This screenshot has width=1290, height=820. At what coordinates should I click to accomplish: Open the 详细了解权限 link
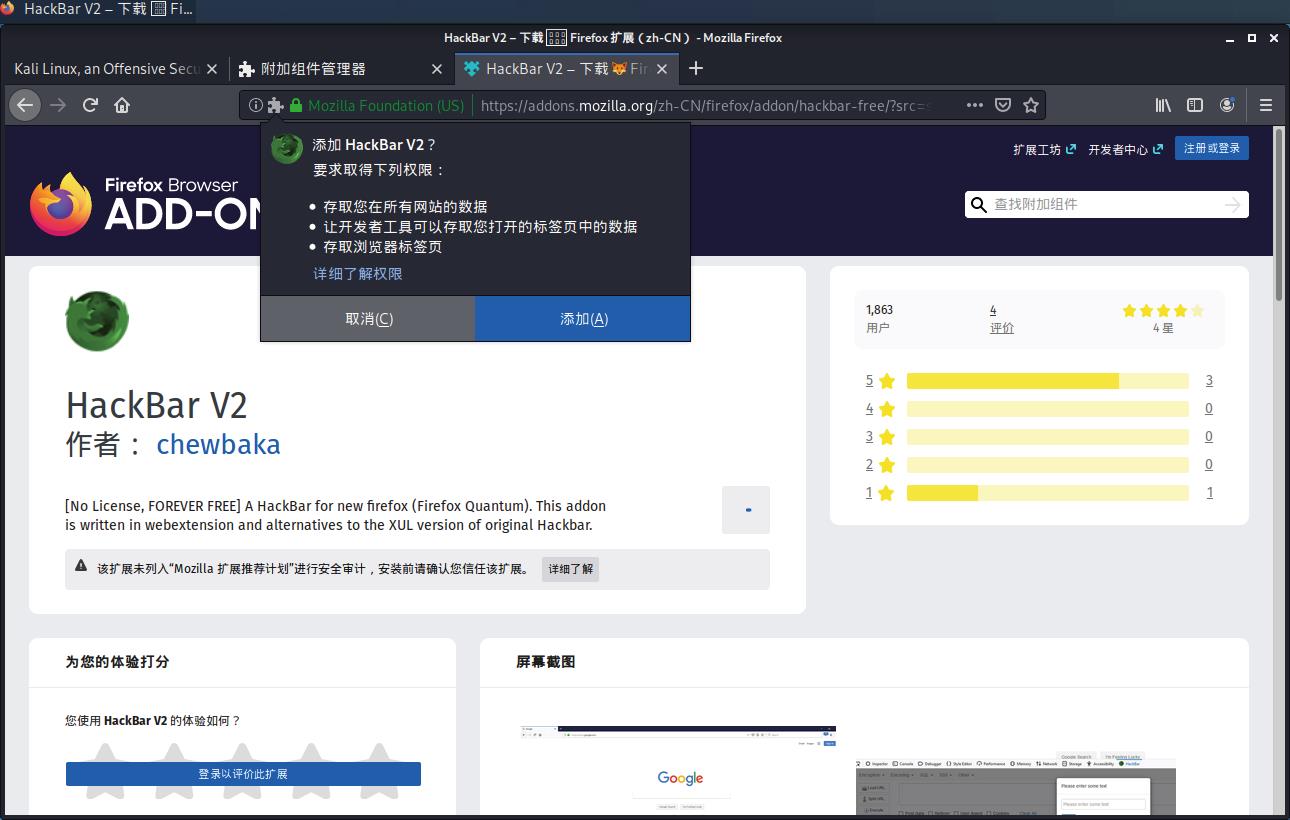(358, 274)
